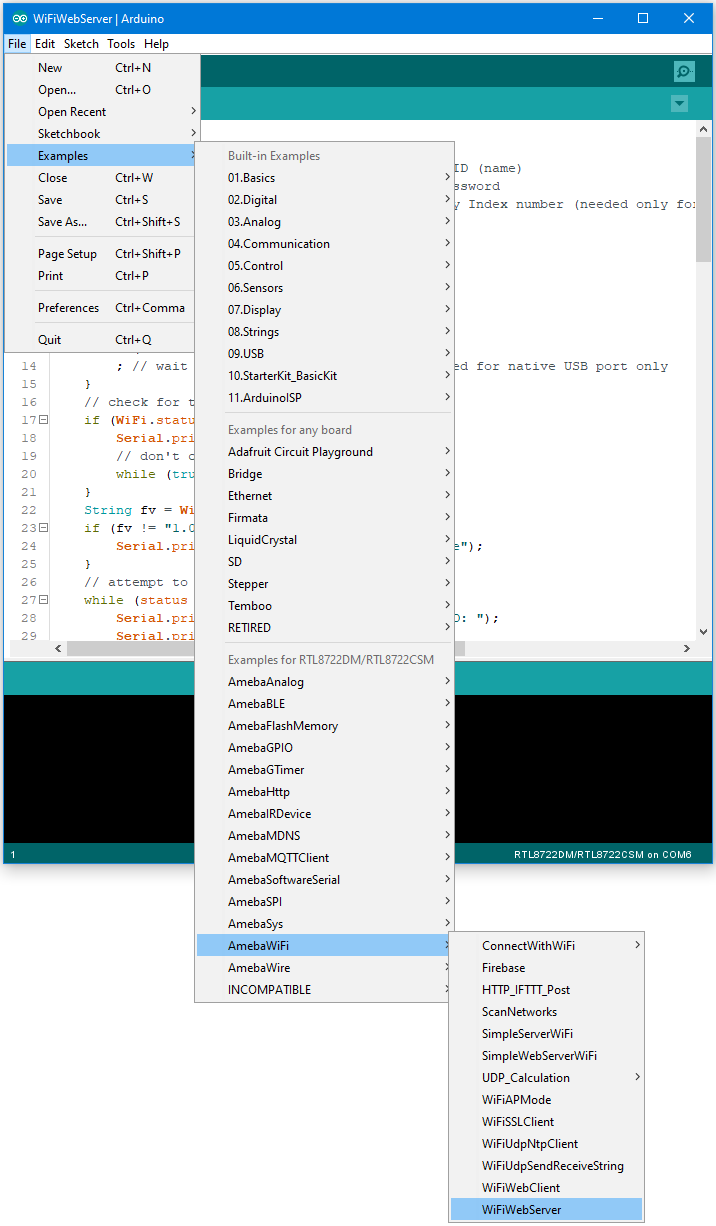This screenshot has height=1226, width=716.
Task: Expand Stepper examples submenu
Action: [325, 584]
